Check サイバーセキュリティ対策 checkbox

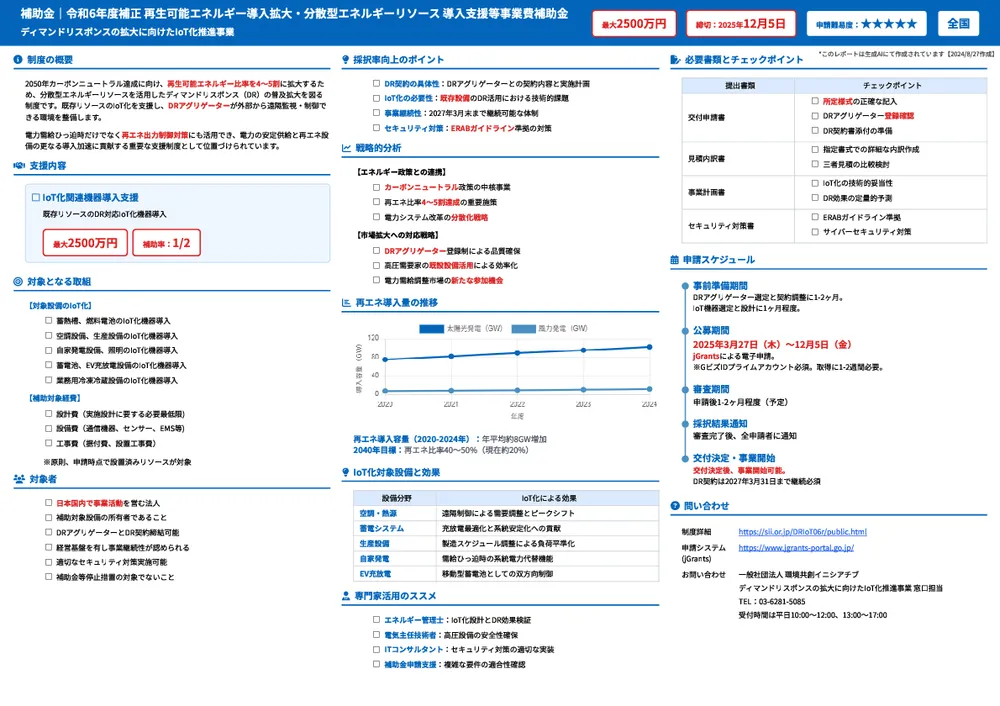(x=815, y=232)
